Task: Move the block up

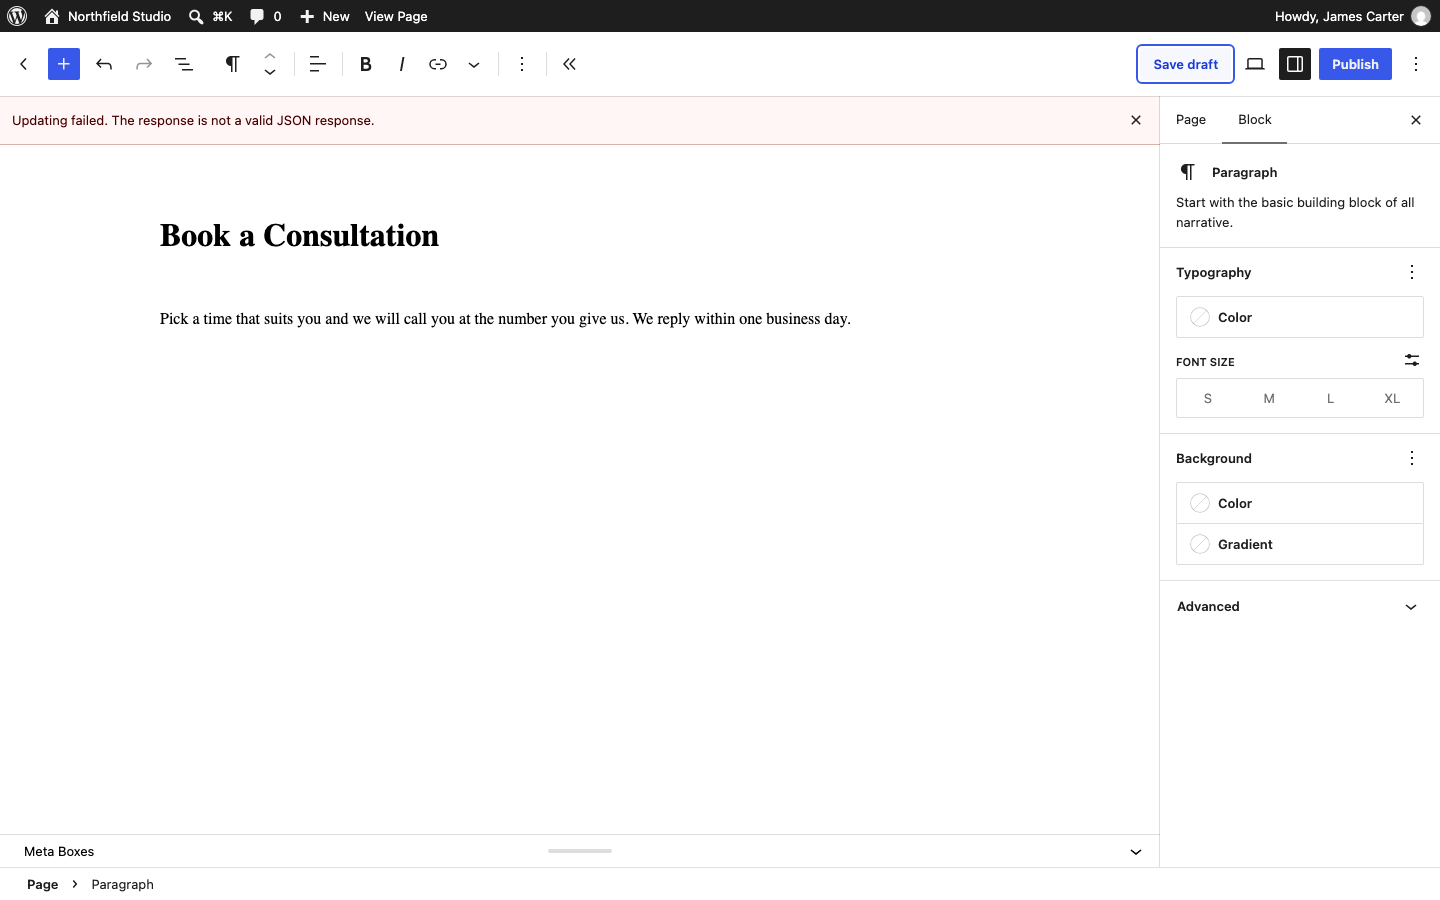Action: [x=270, y=55]
